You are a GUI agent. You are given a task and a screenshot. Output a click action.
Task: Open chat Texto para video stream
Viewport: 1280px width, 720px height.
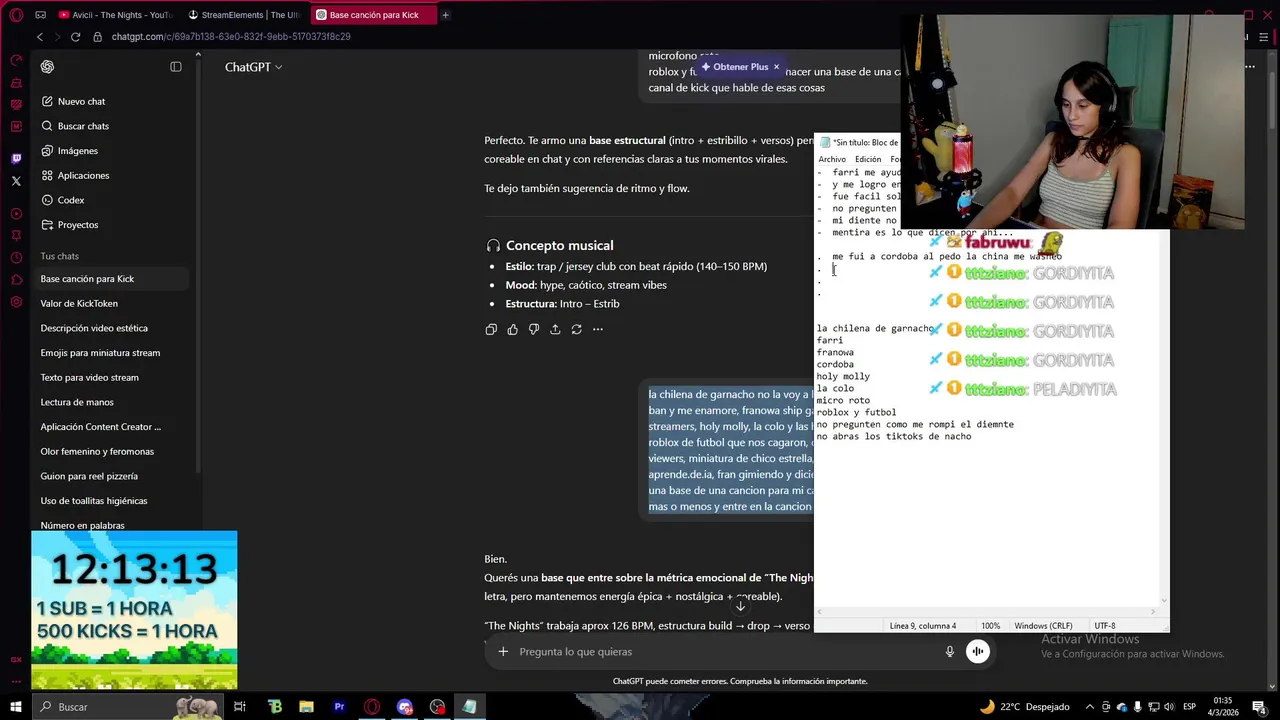click(89, 377)
